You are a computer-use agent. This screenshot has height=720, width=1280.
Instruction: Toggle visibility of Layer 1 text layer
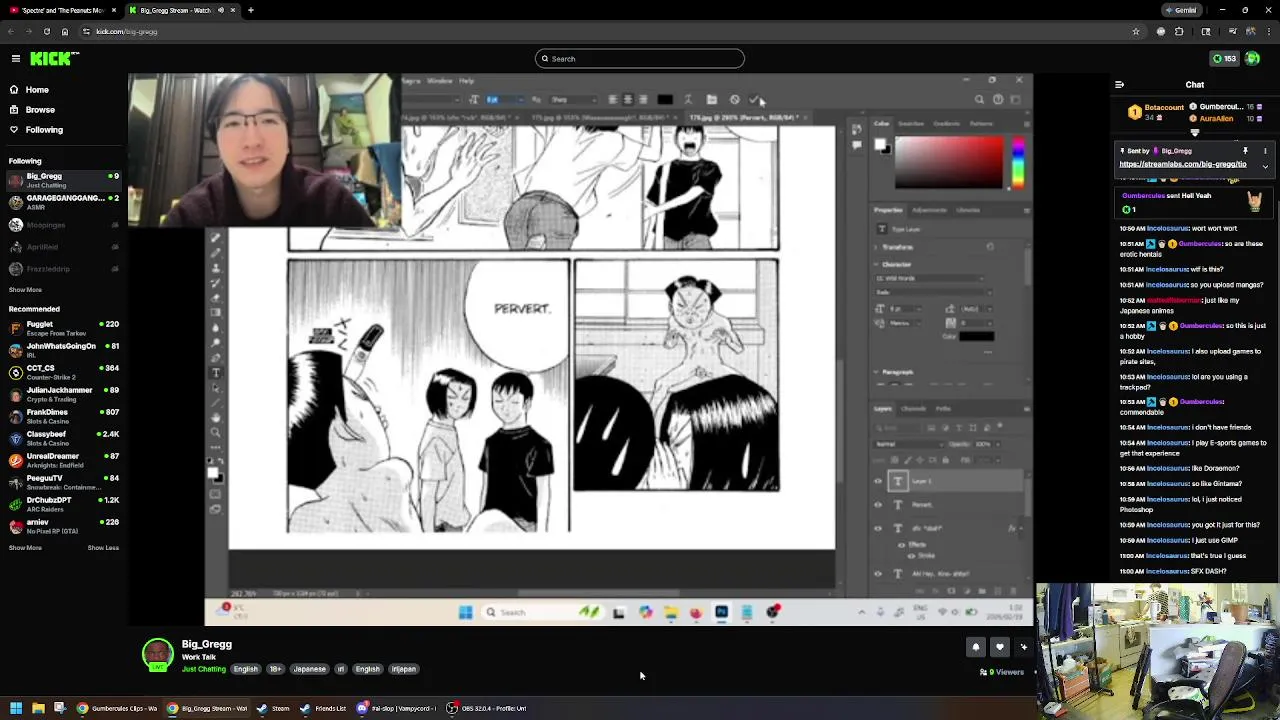tap(878, 482)
